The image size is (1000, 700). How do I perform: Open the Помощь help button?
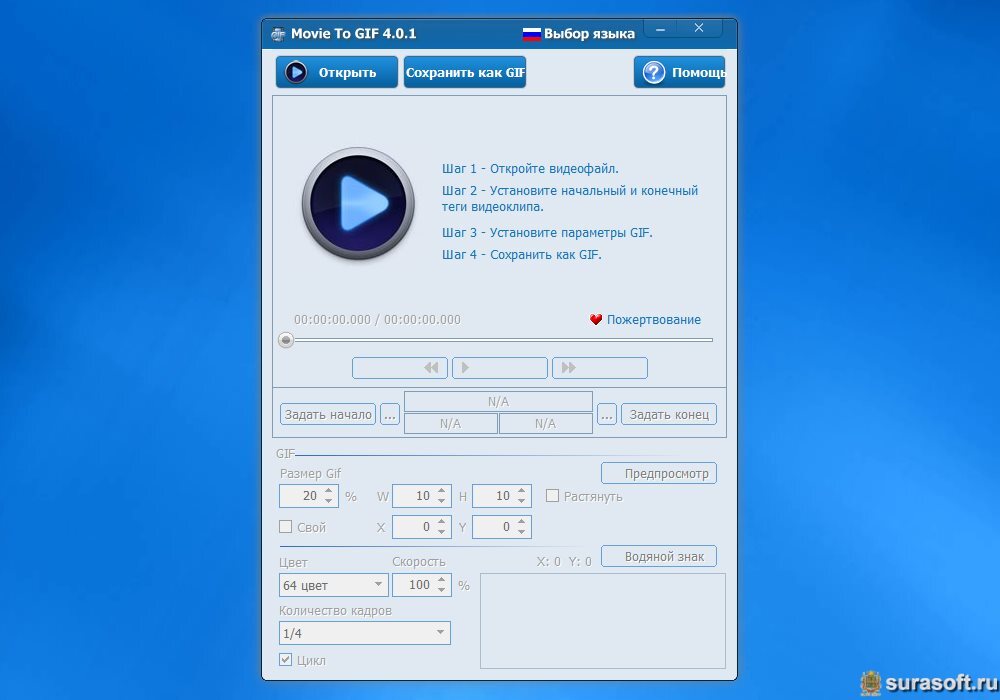[x=680, y=72]
